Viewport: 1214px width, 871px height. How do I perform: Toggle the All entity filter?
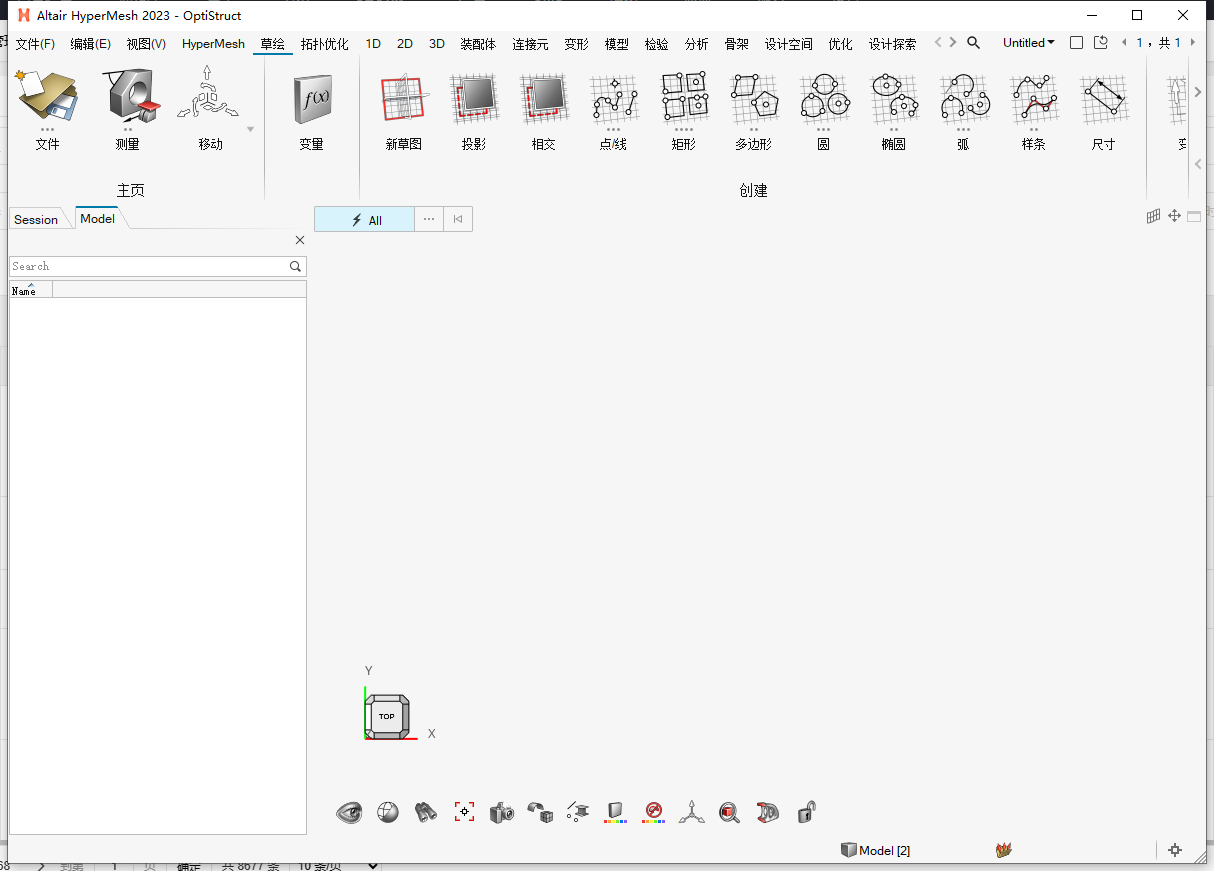[363, 219]
